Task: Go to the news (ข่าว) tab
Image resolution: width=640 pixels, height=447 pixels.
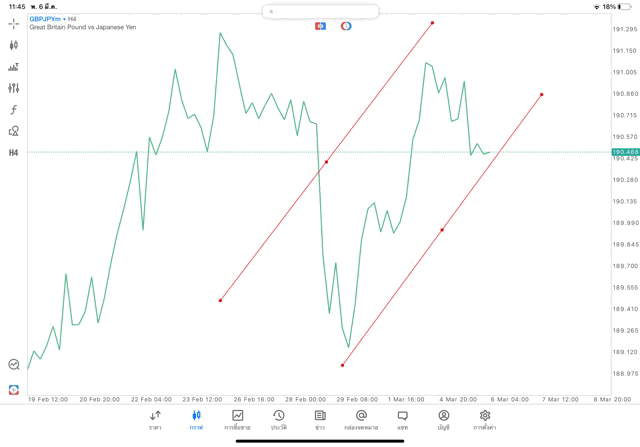Action: 320,418
